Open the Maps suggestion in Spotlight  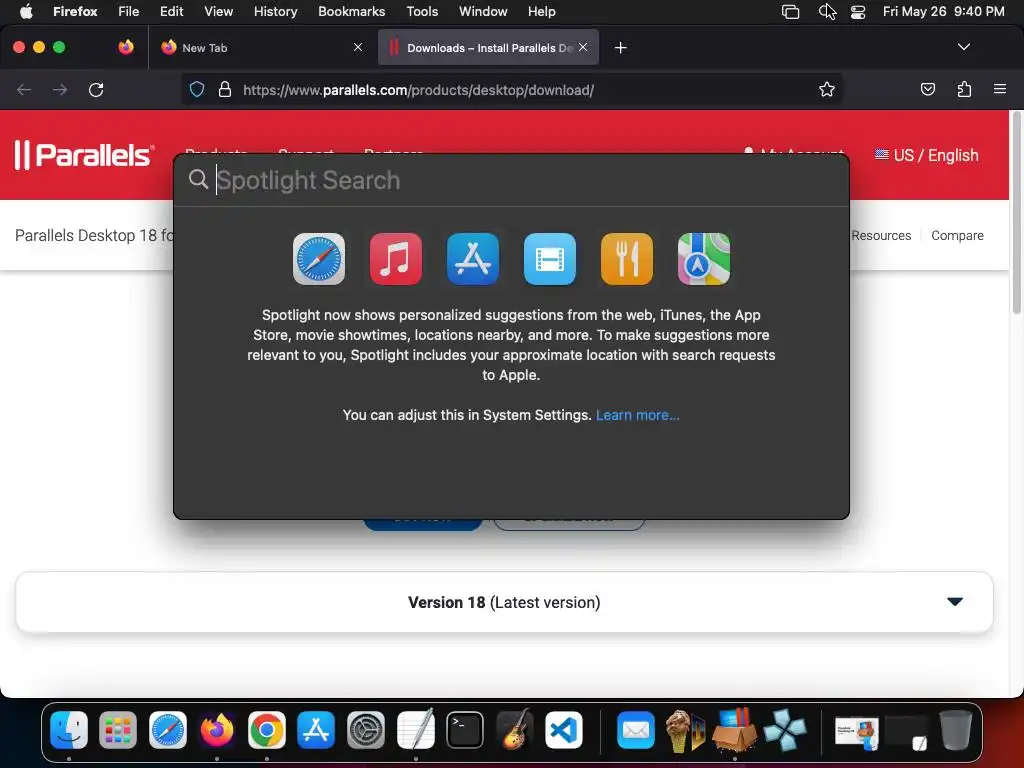[704, 259]
